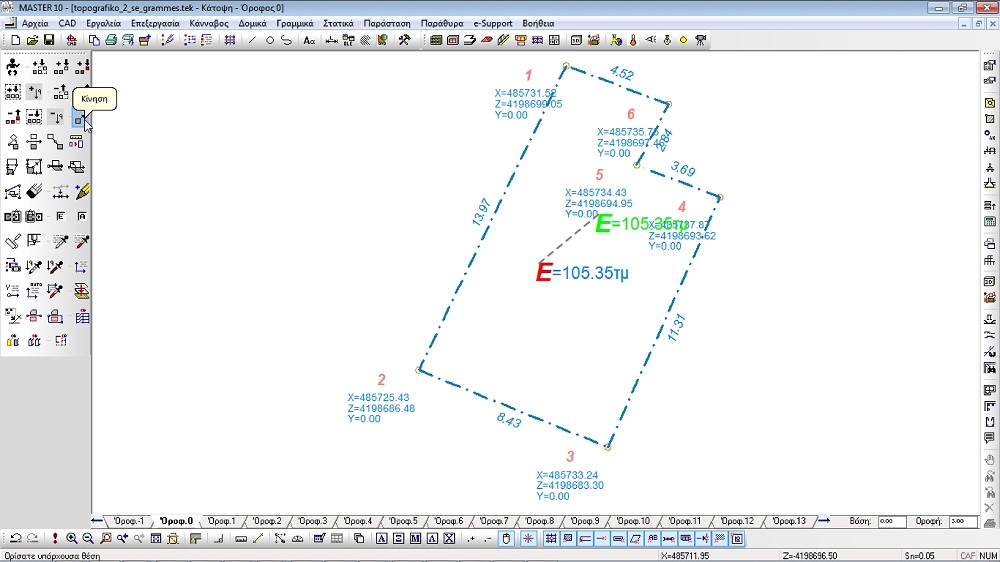Toggle the star snap button
Image resolution: width=1000 pixels, height=562 pixels.
[528, 538]
